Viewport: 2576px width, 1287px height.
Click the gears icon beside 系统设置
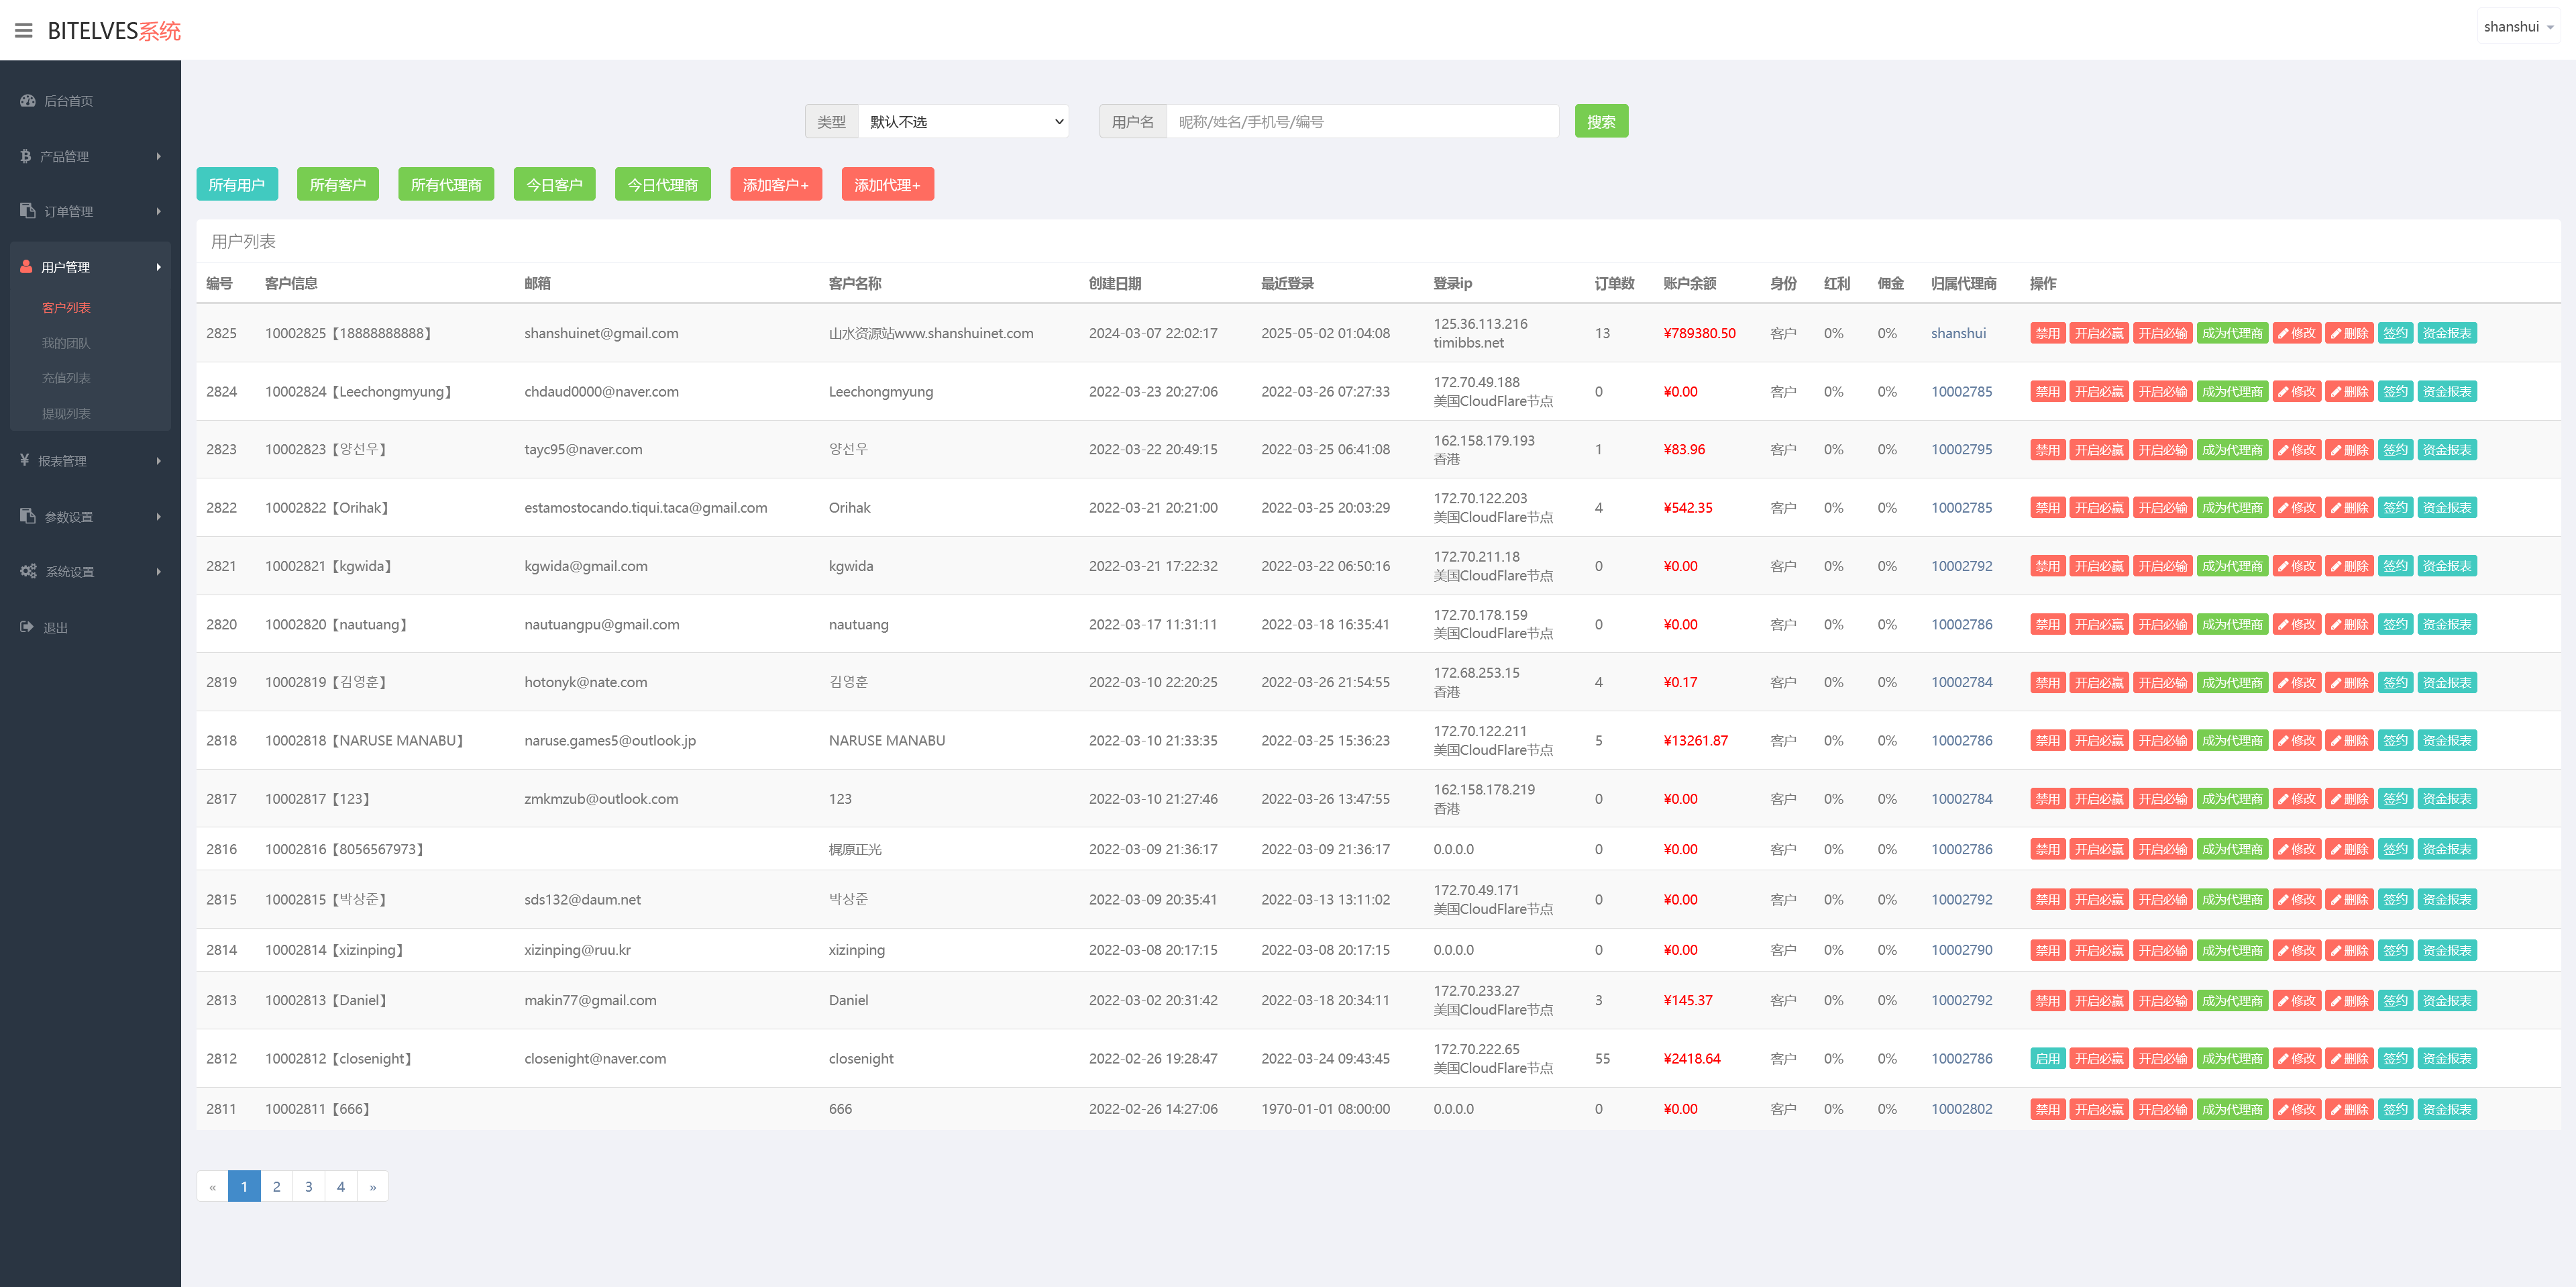[28, 571]
